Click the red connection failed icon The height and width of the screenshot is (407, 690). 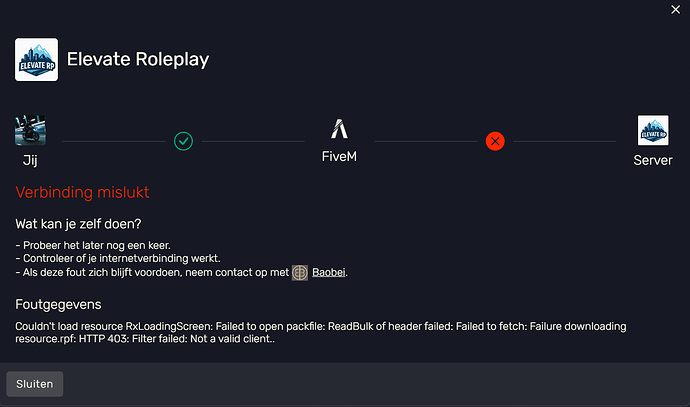(494, 141)
